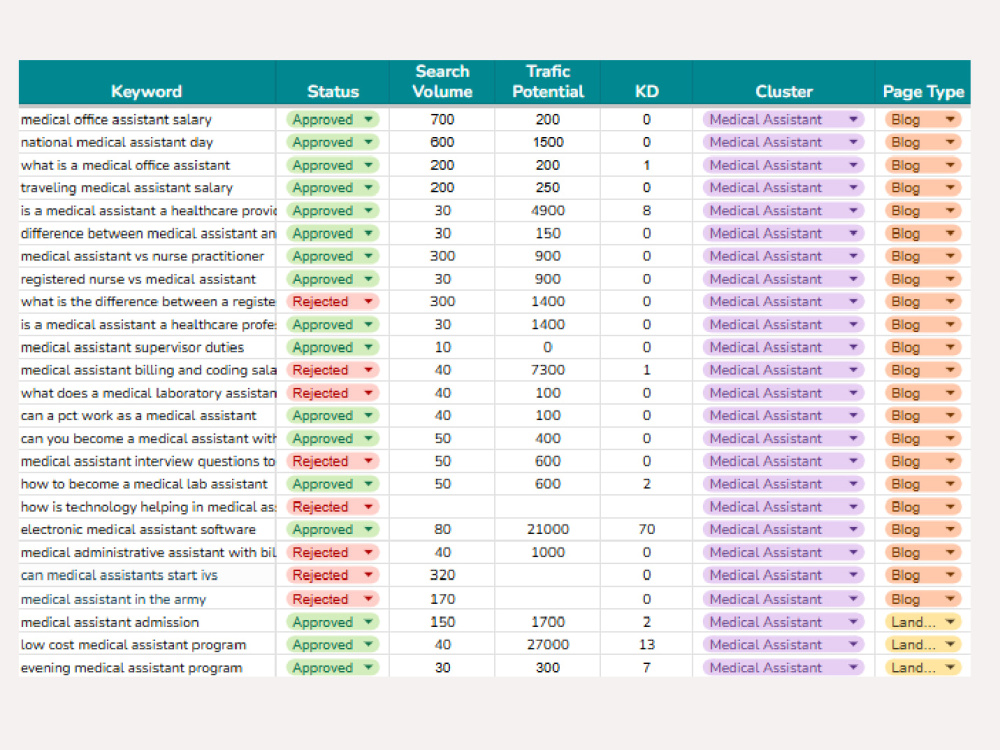The width and height of the screenshot is (1000, 750).
Task: Select traffic potential value 27000
Action: pyautogui.click(x=548, y=645)
